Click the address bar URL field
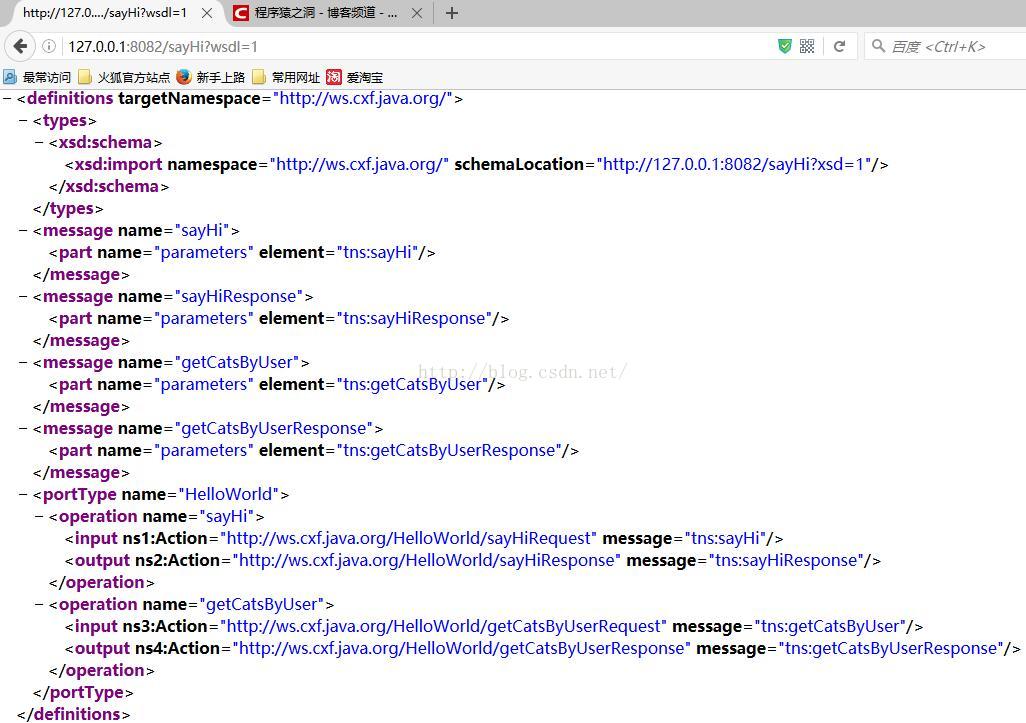Viewport: 1026px width, 723px height. point(419,46)
